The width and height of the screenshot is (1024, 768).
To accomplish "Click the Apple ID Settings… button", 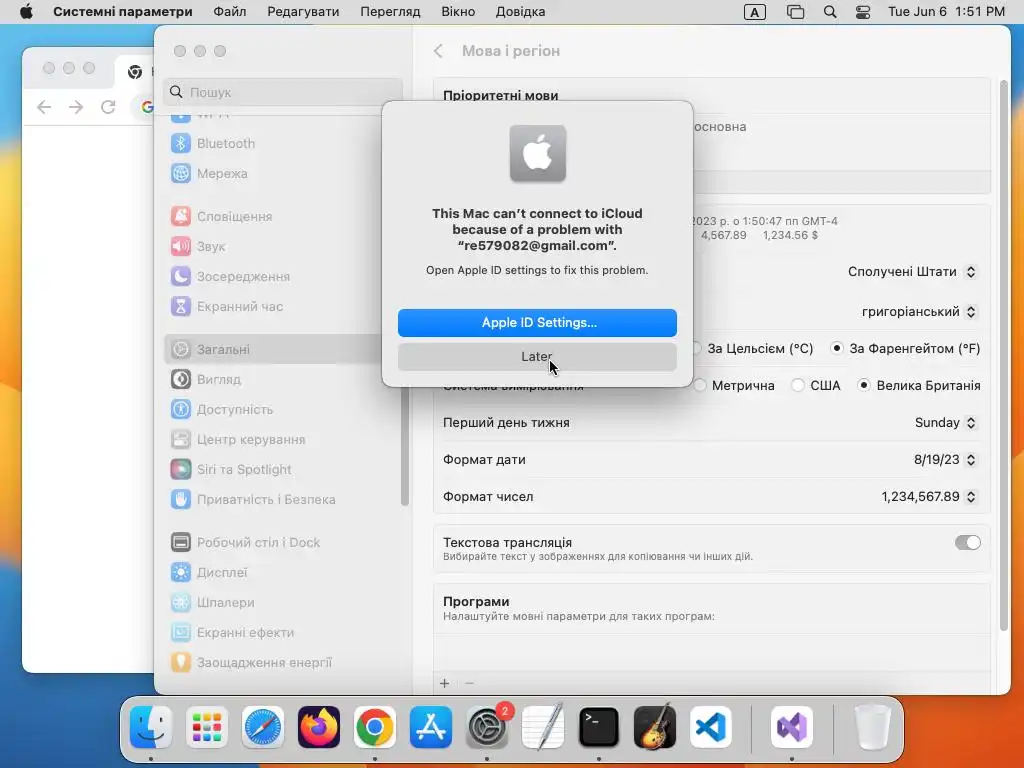I will pos(537,323).
